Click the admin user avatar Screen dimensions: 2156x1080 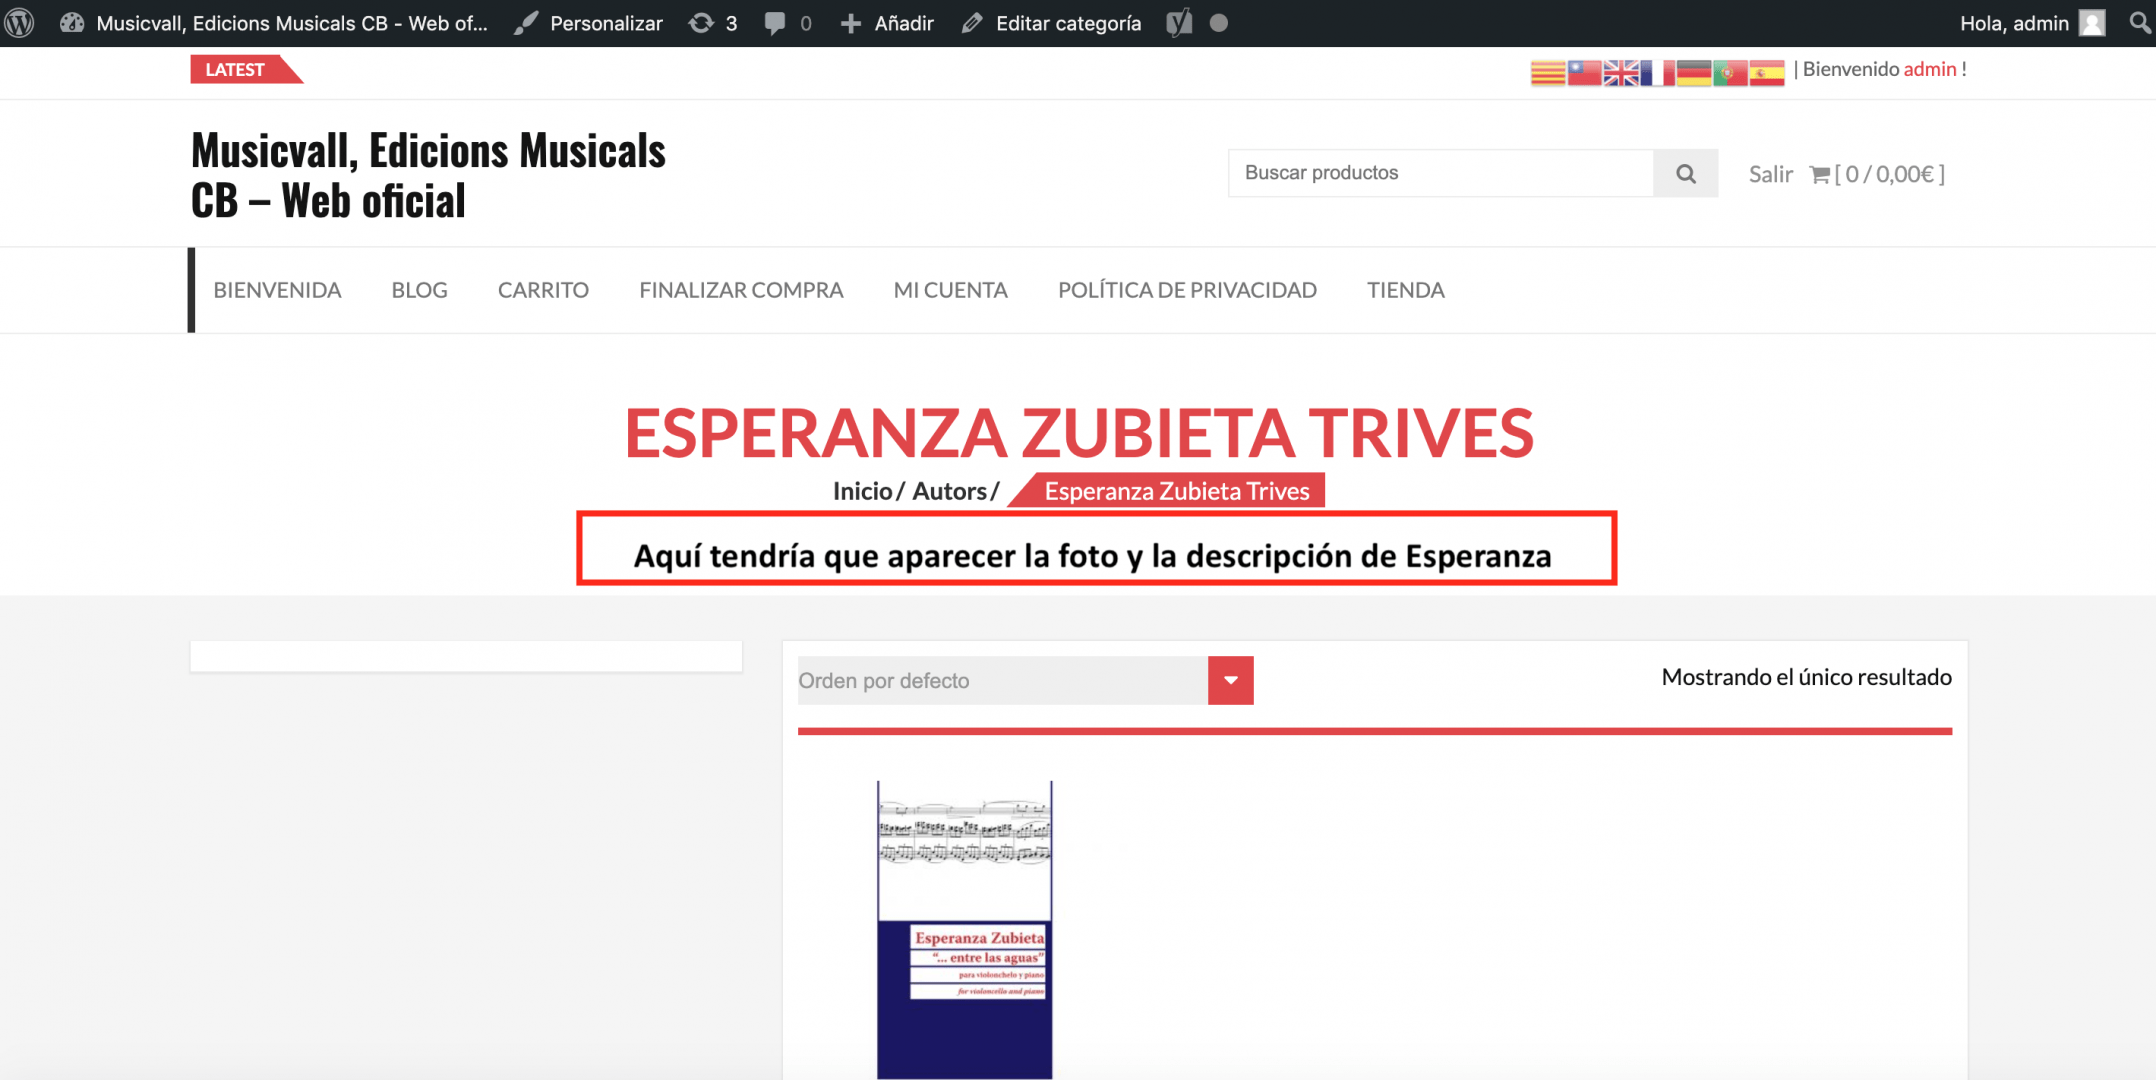[2092, 23]
